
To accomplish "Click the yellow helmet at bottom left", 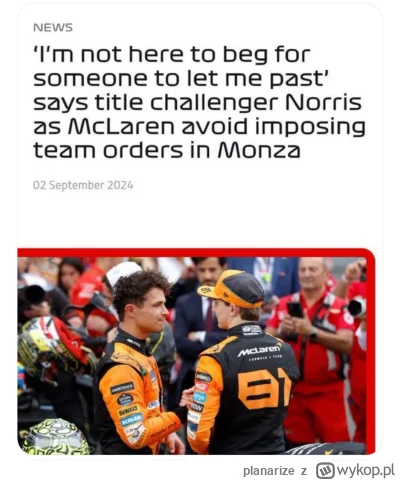I will pyautogui.click(x=55, y=437).
